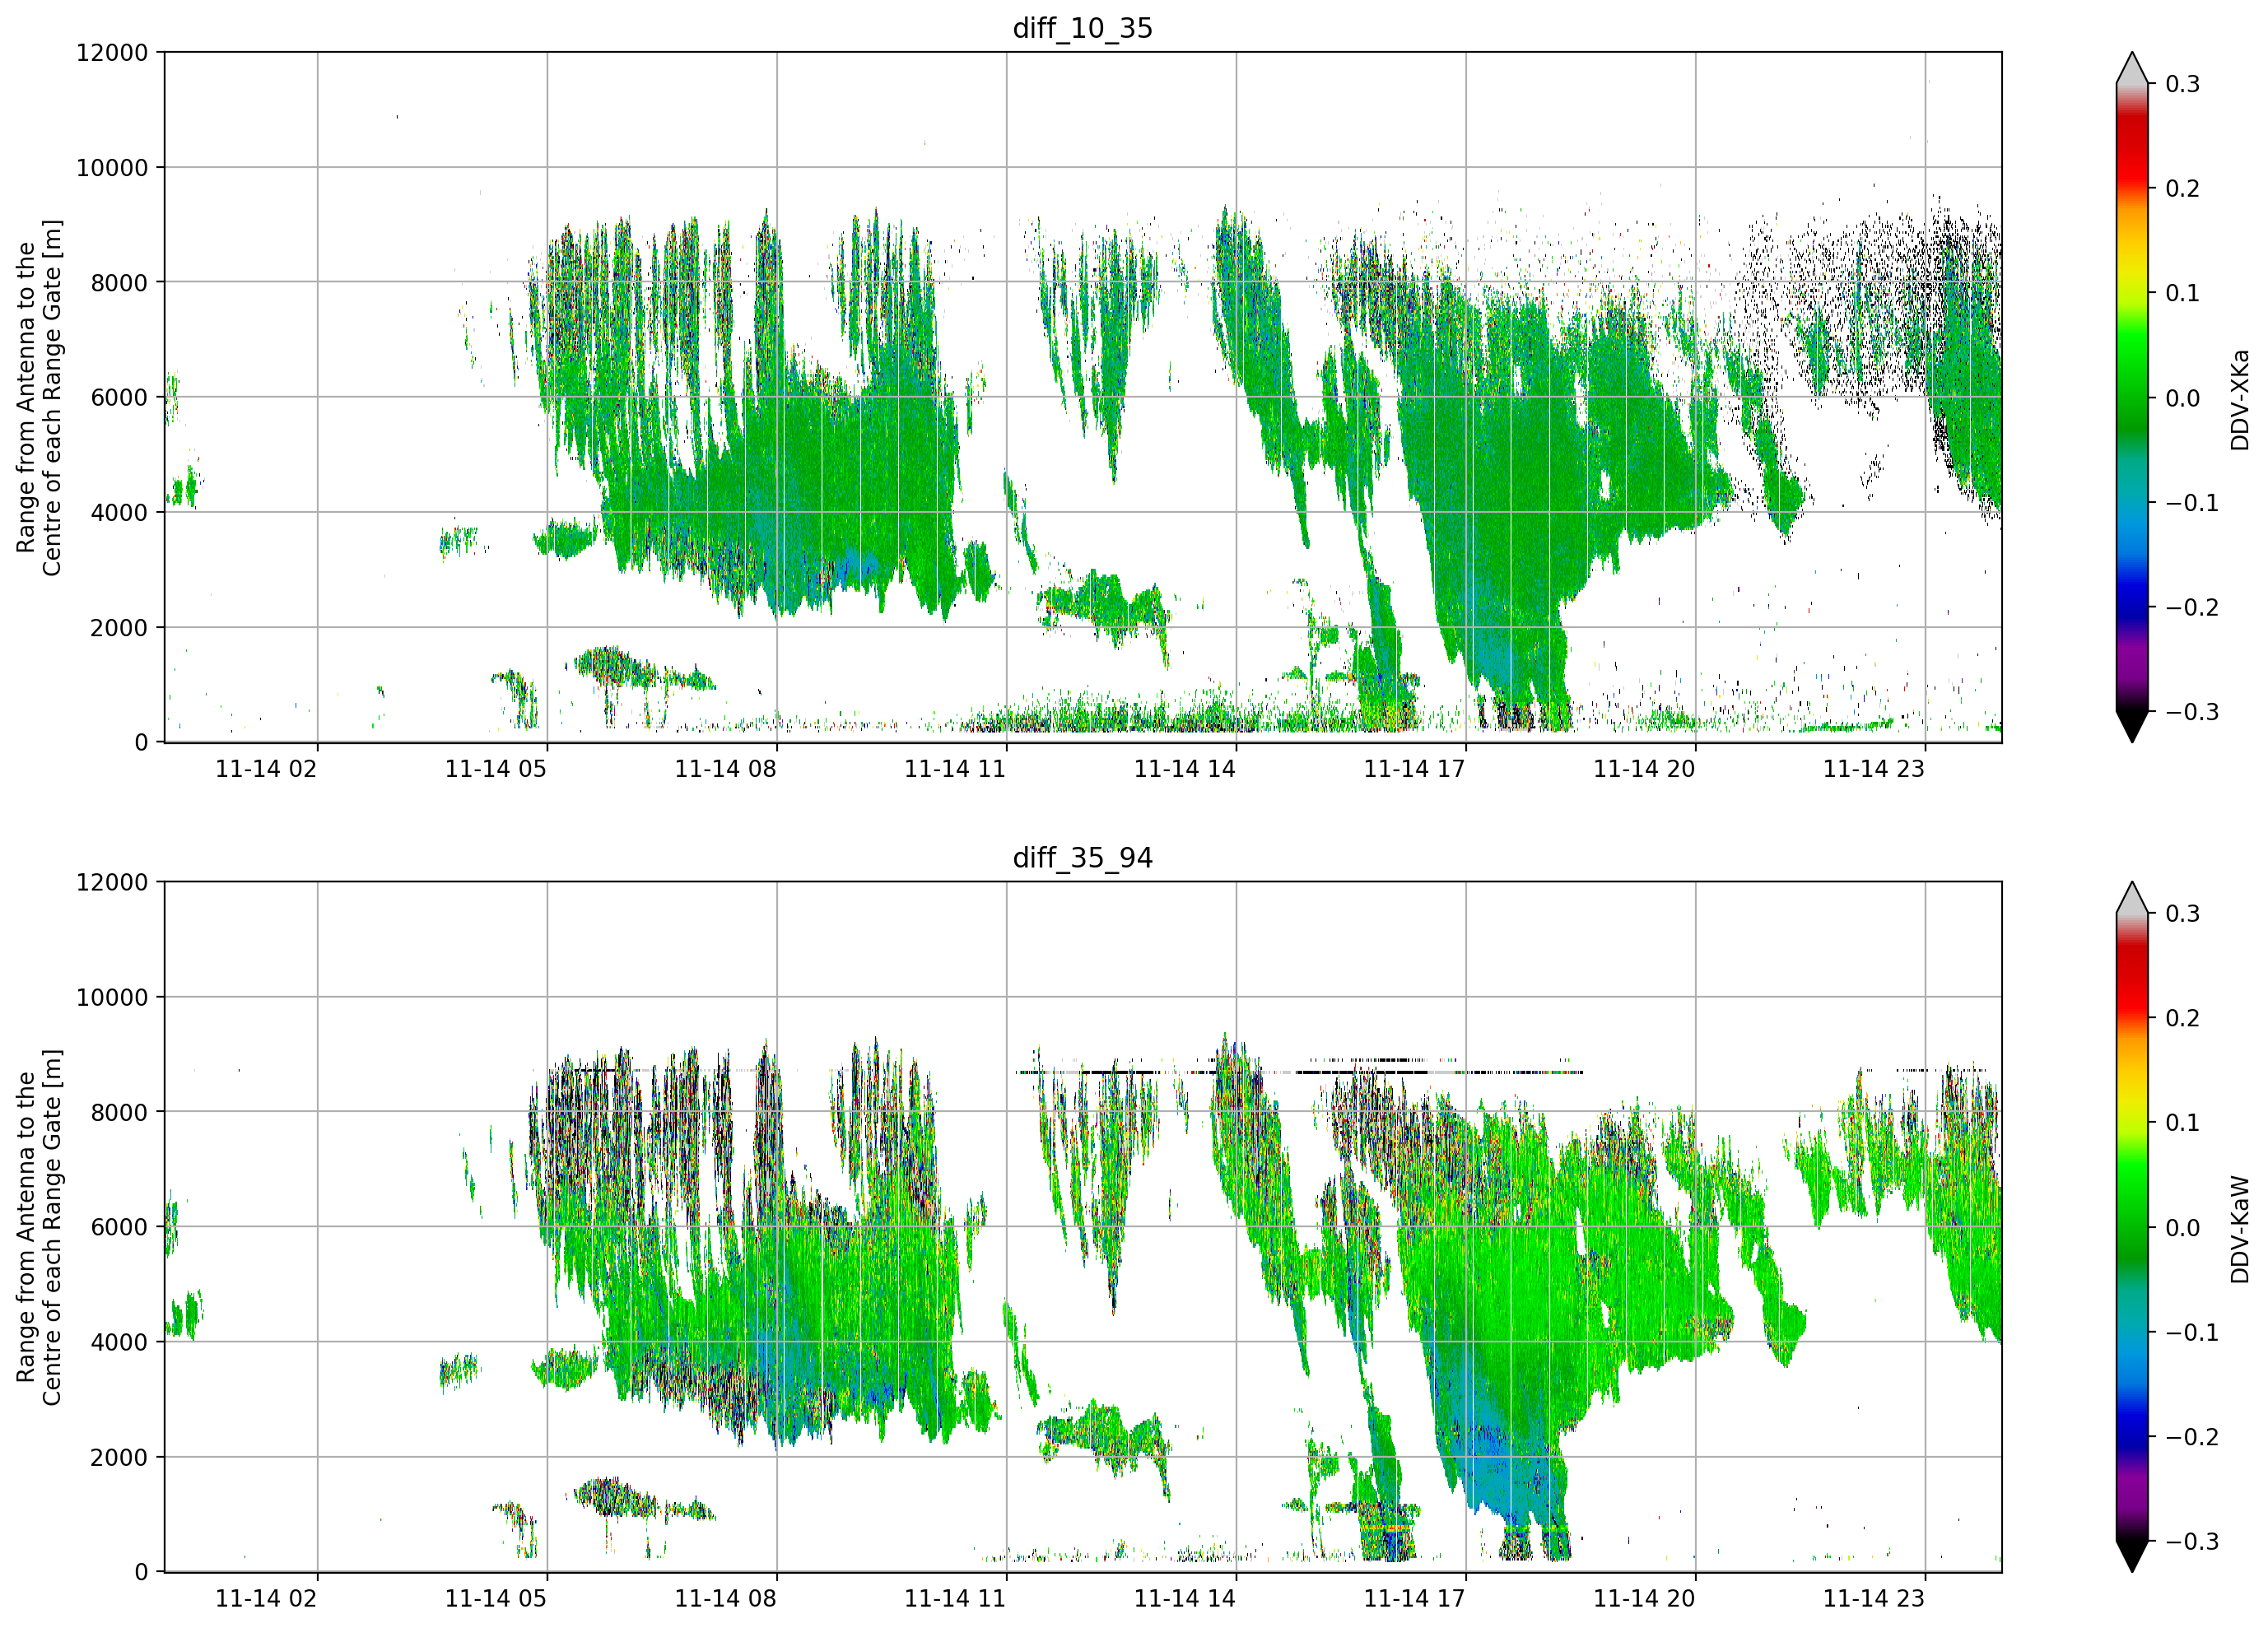Click the 4000 y-tick on diff_10_35
Image resolution: width=2268 pixels, height=1628 pixels.
click(119, 512)
